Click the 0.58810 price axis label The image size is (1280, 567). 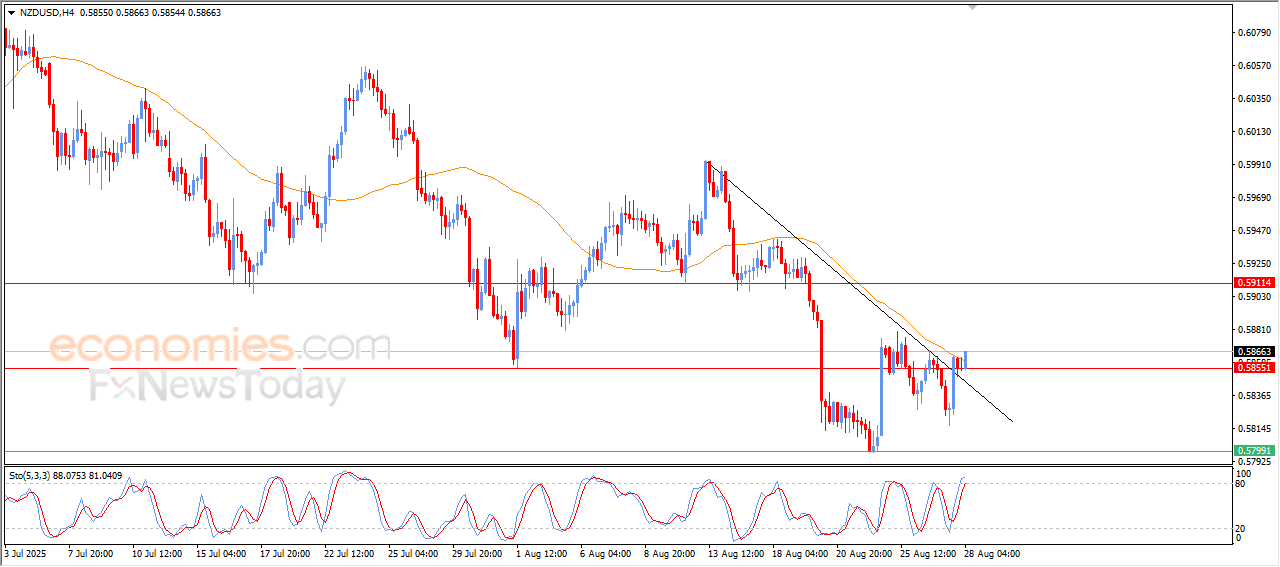pyautogui.click(x=1255, y=330)
